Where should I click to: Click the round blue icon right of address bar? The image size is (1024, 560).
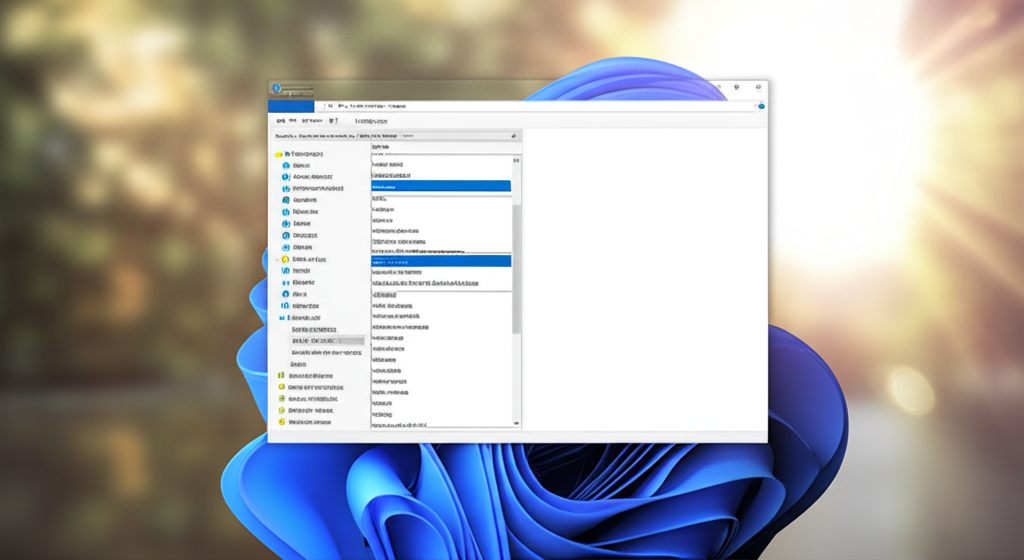760,105
